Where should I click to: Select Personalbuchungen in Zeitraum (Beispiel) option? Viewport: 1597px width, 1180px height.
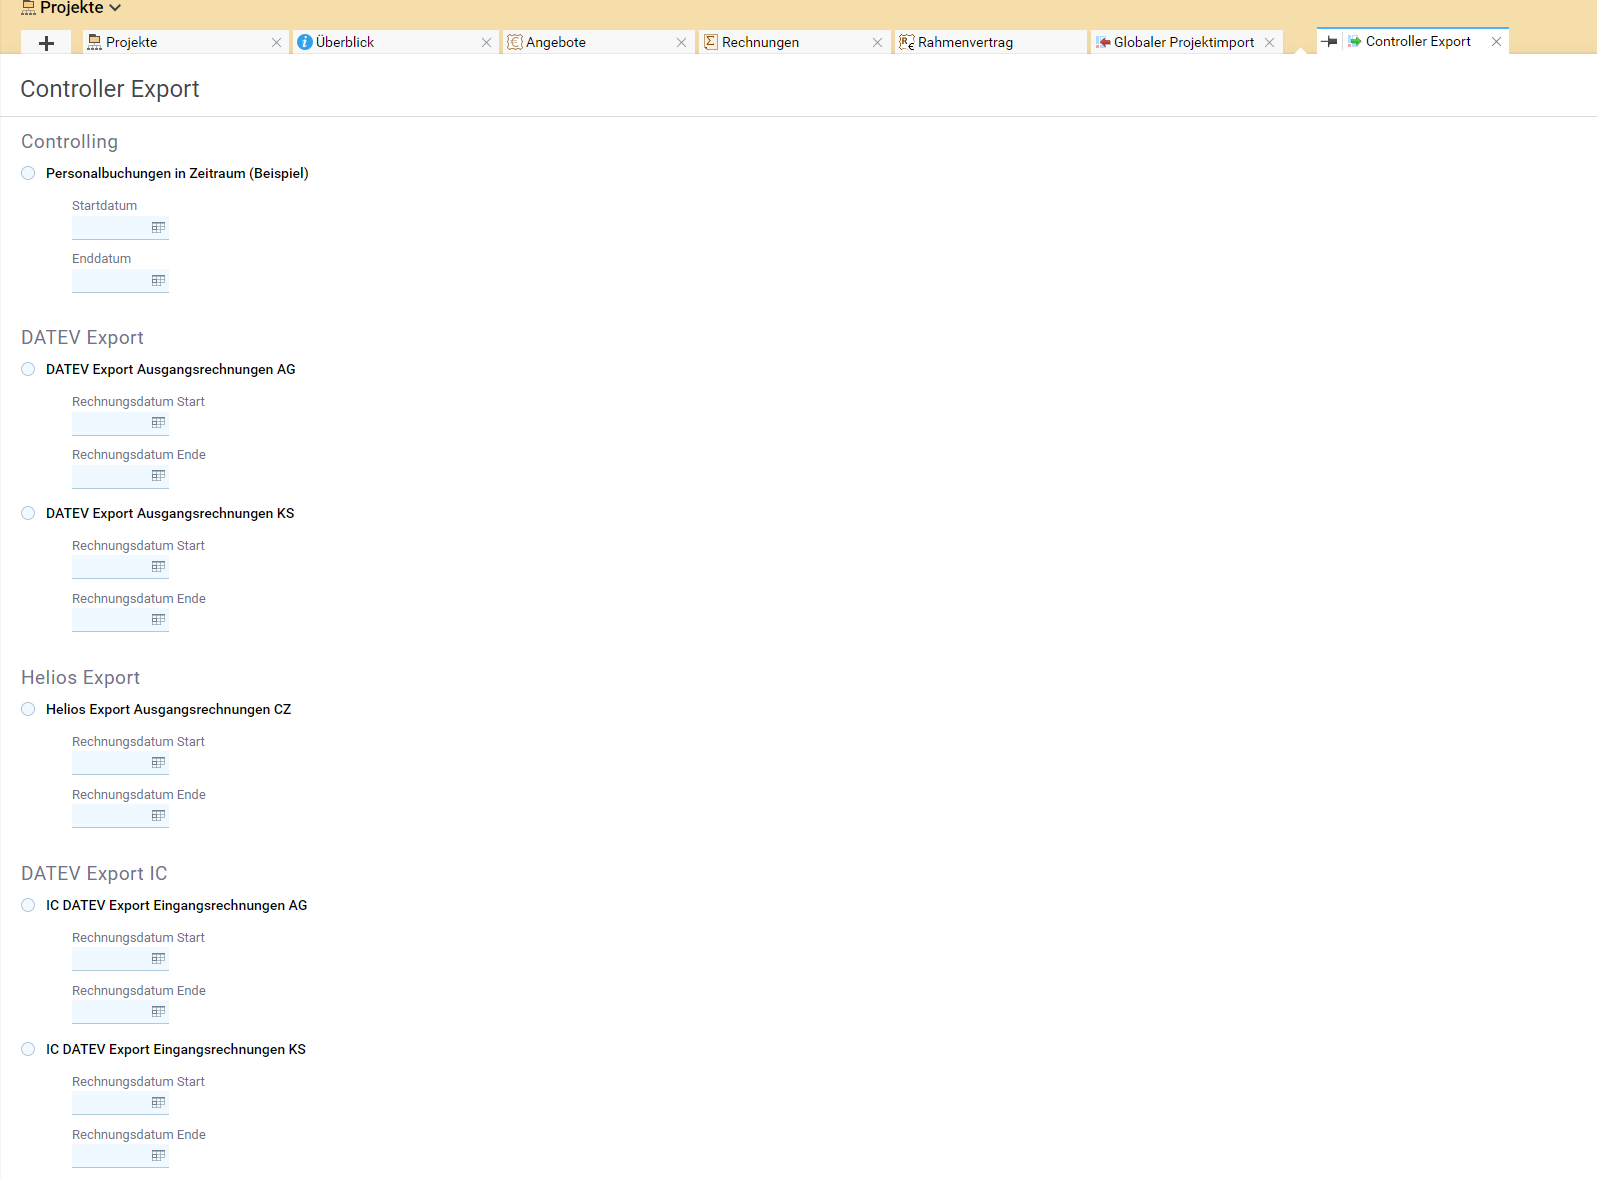click(28, 173)
